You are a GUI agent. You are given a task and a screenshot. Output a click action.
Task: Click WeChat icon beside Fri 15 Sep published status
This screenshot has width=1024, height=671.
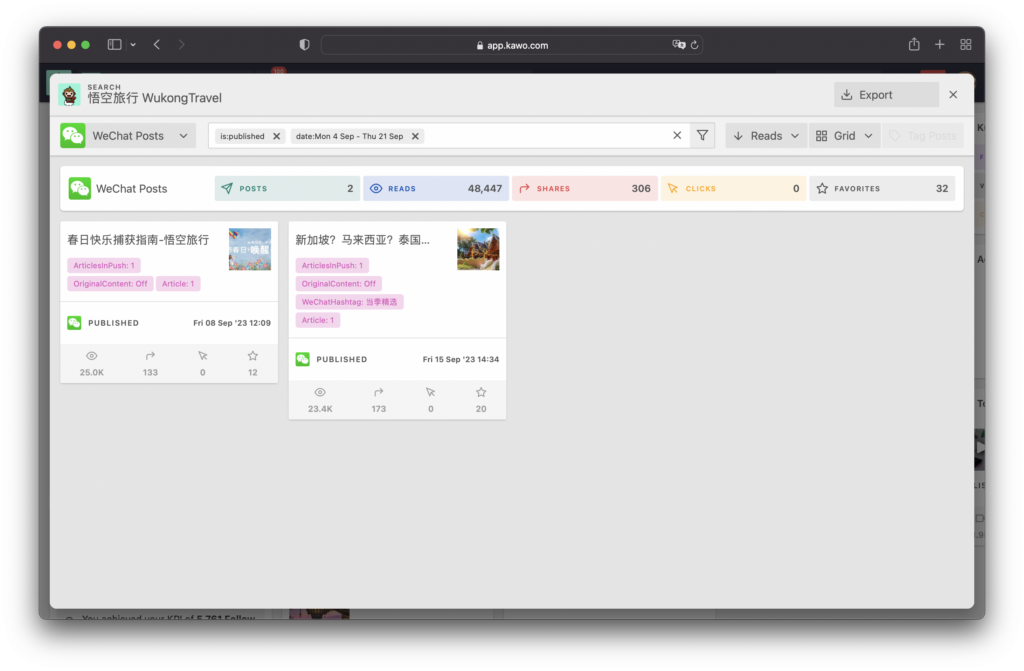point(302,359)
